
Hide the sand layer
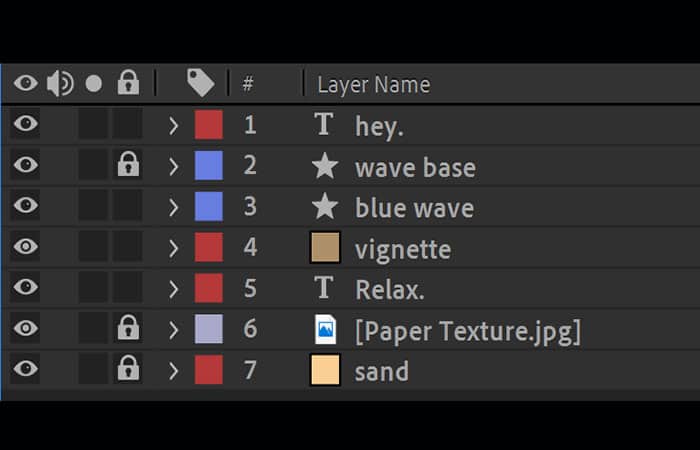[25, 368]
